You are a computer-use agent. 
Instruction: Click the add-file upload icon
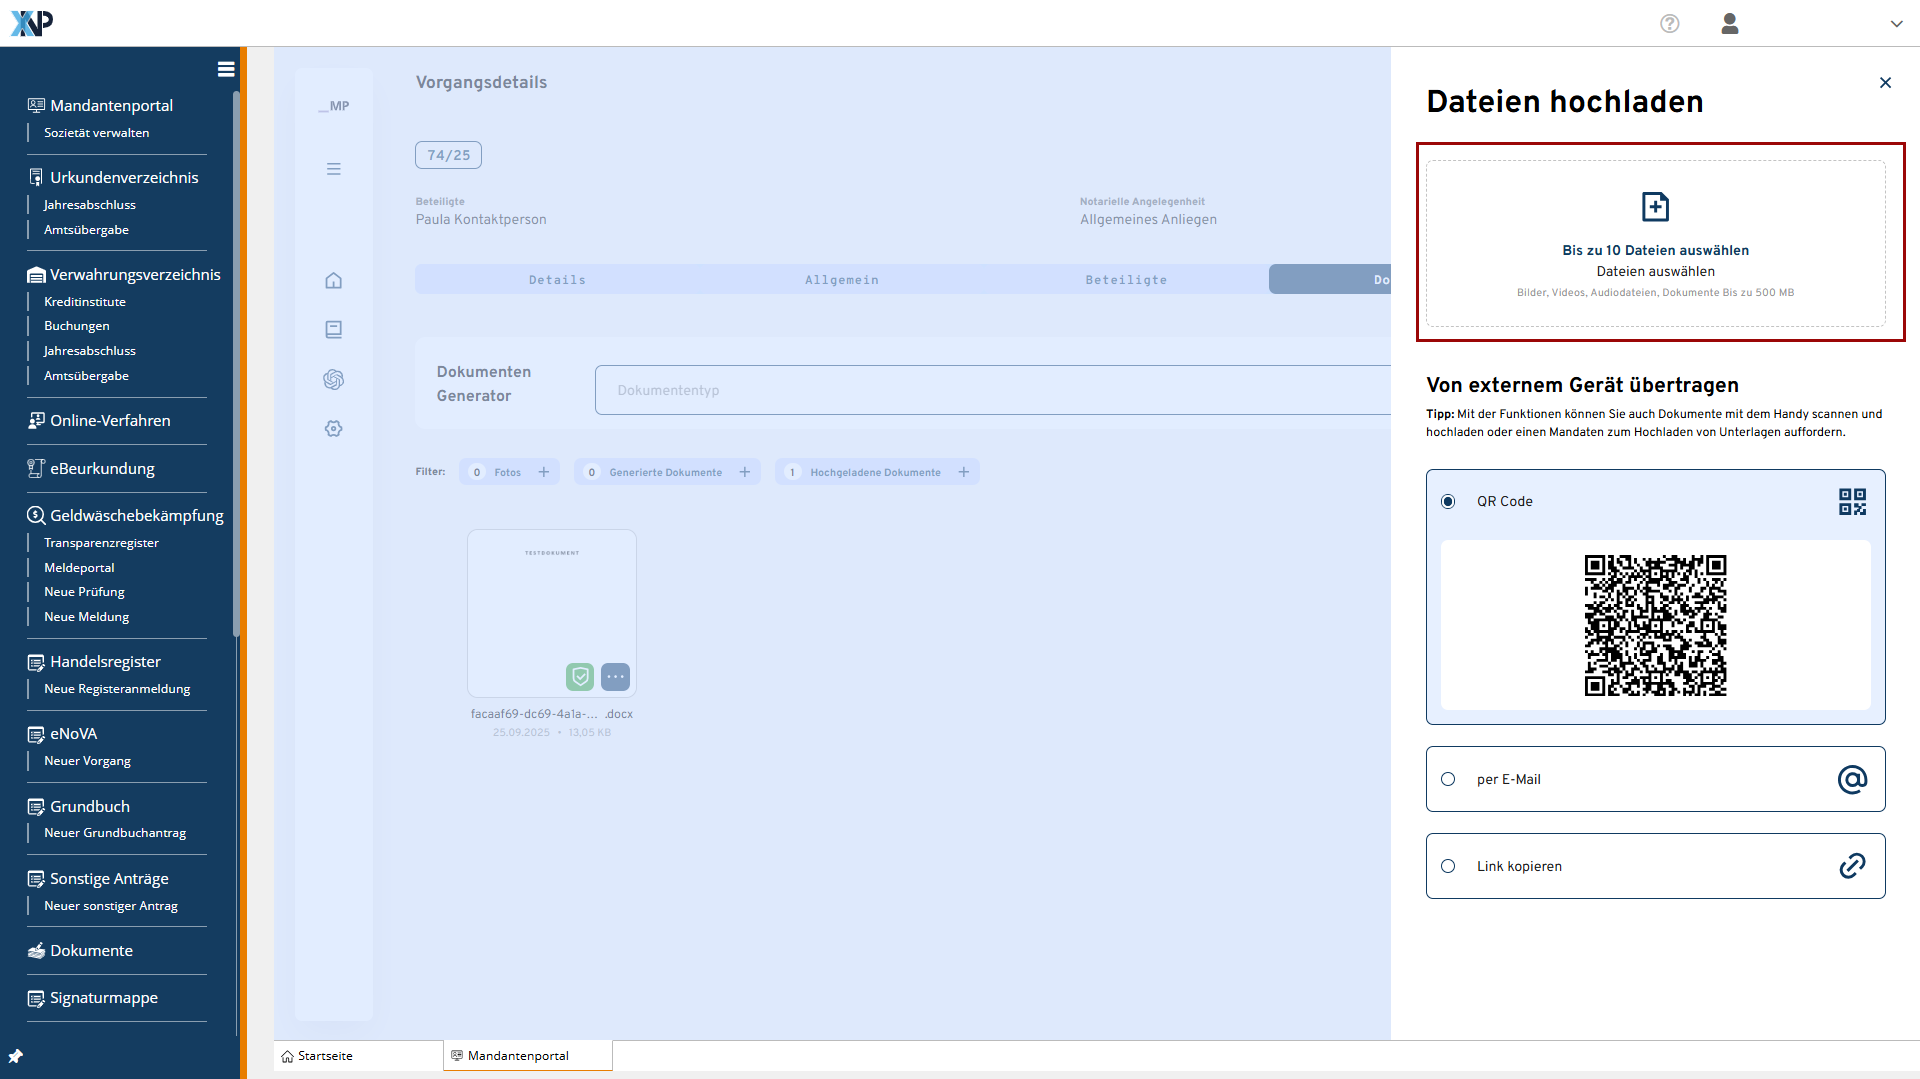[1655, 207]
